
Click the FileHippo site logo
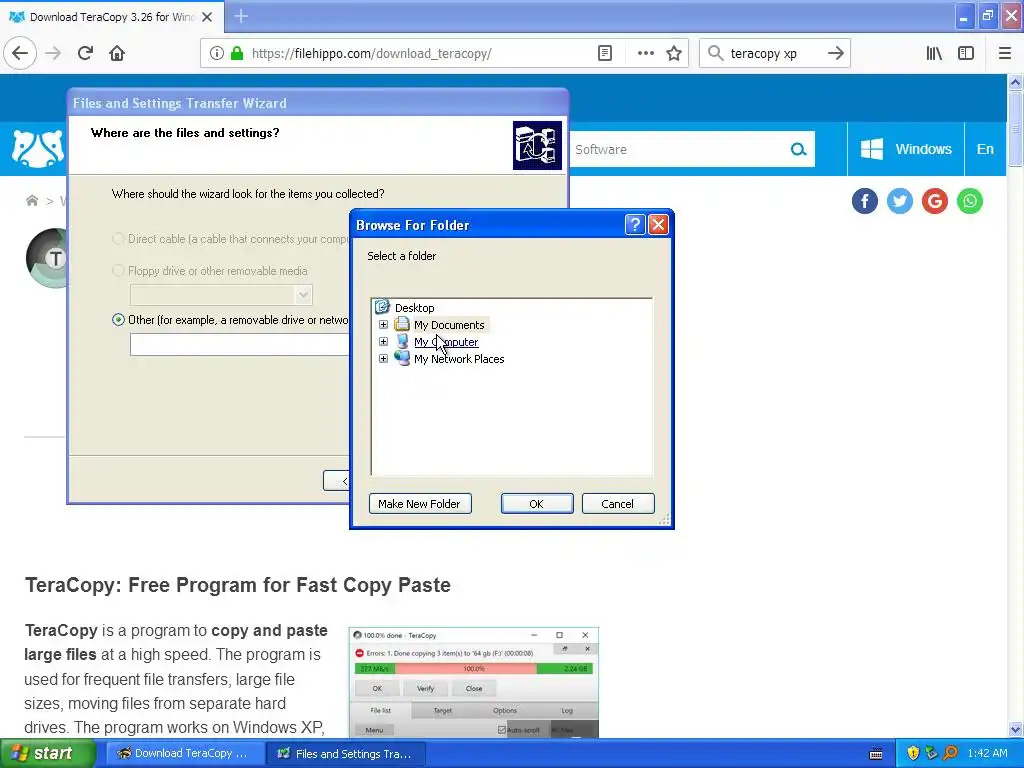coord(38,149)
